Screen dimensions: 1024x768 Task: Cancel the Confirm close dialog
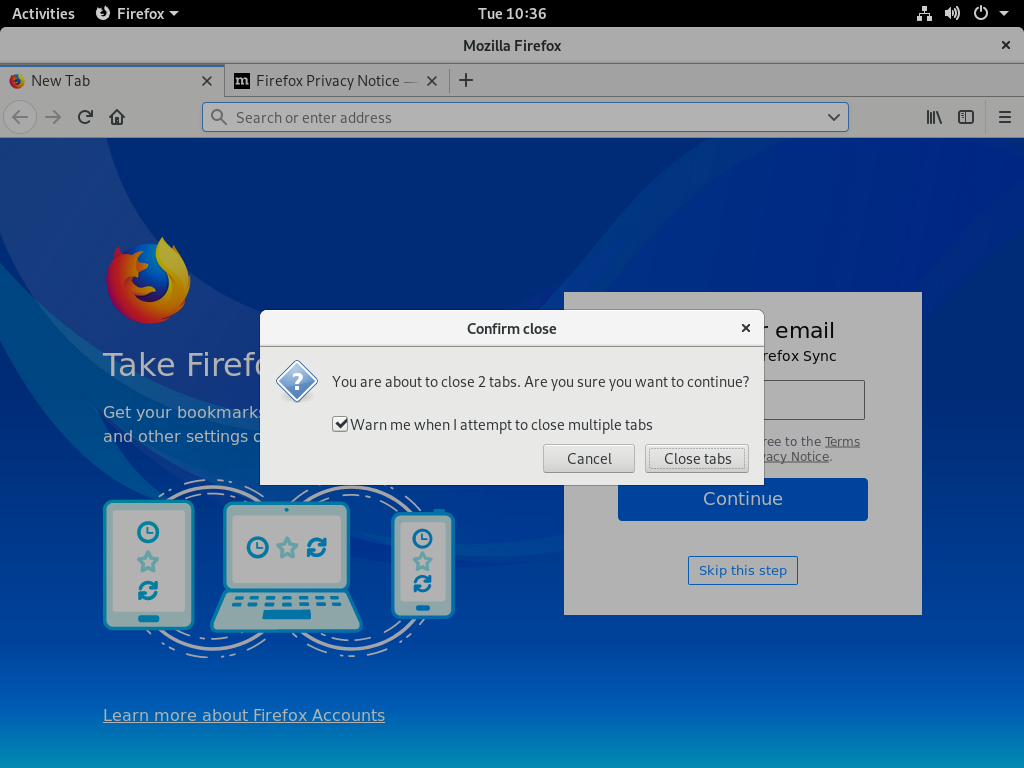tap(589, 458)
